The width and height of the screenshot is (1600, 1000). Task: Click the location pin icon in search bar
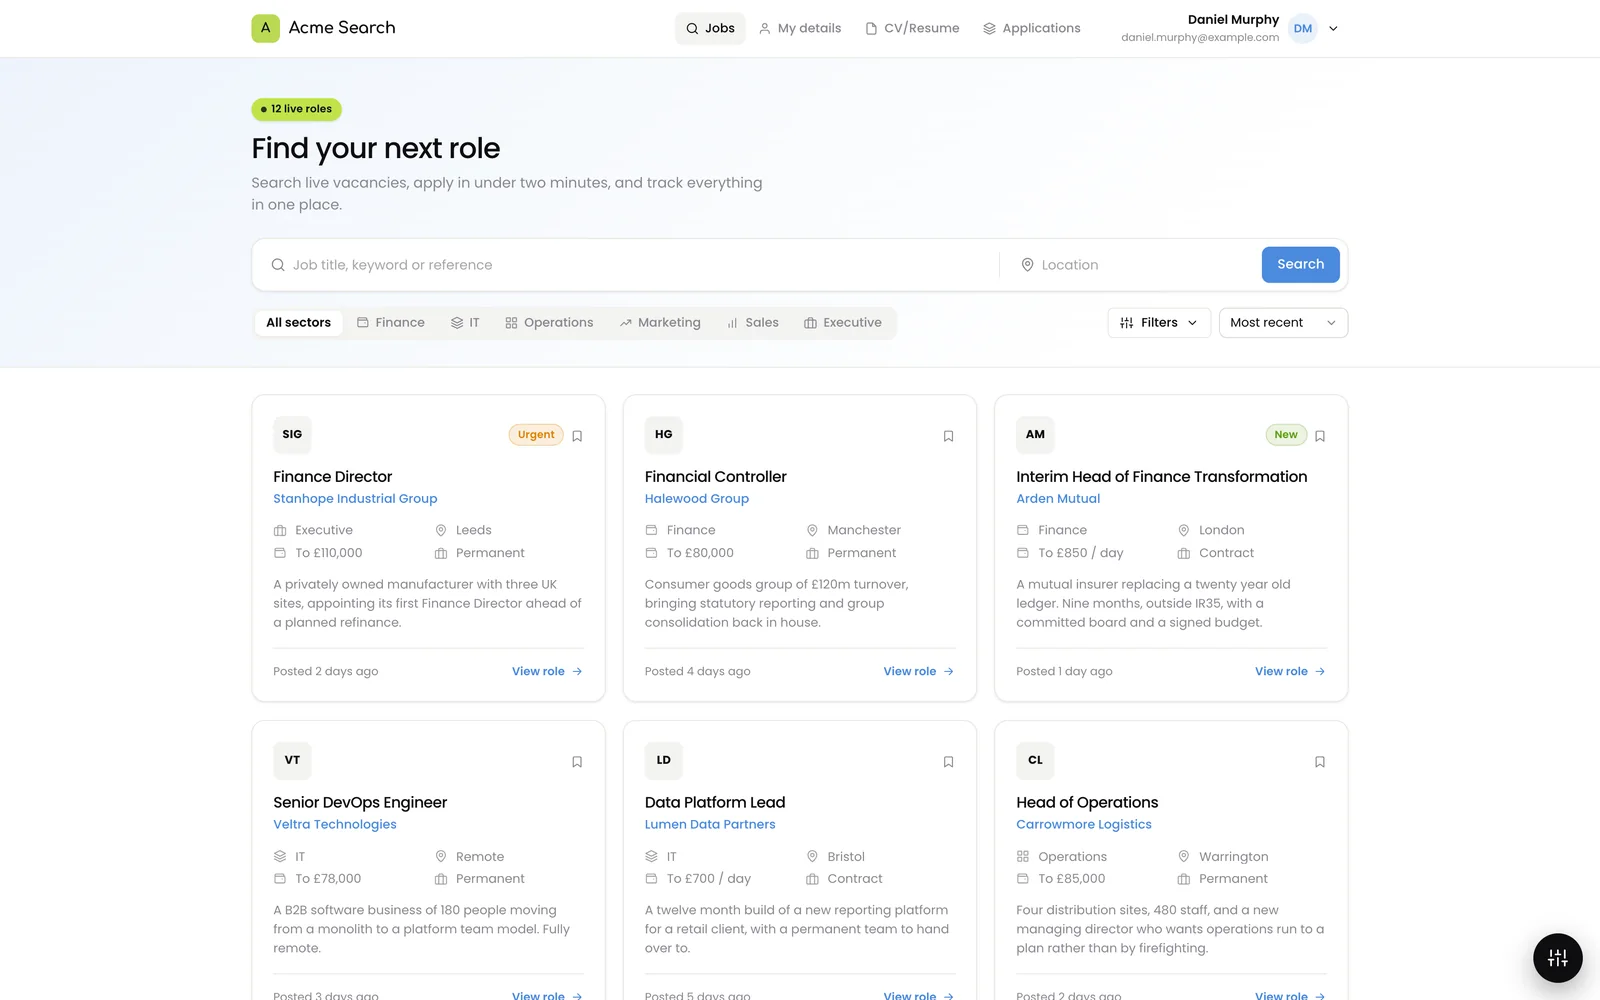pyautogui.click(x=1027, y=265)
